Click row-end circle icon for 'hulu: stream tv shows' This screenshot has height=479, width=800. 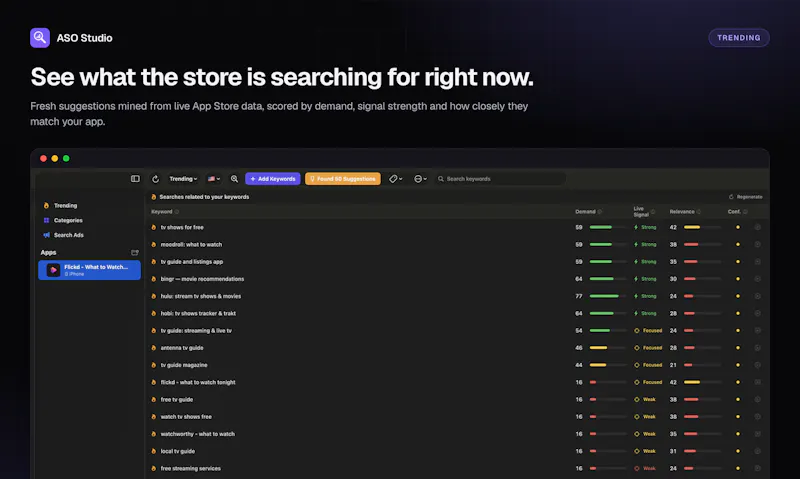(x=758, y=296)
